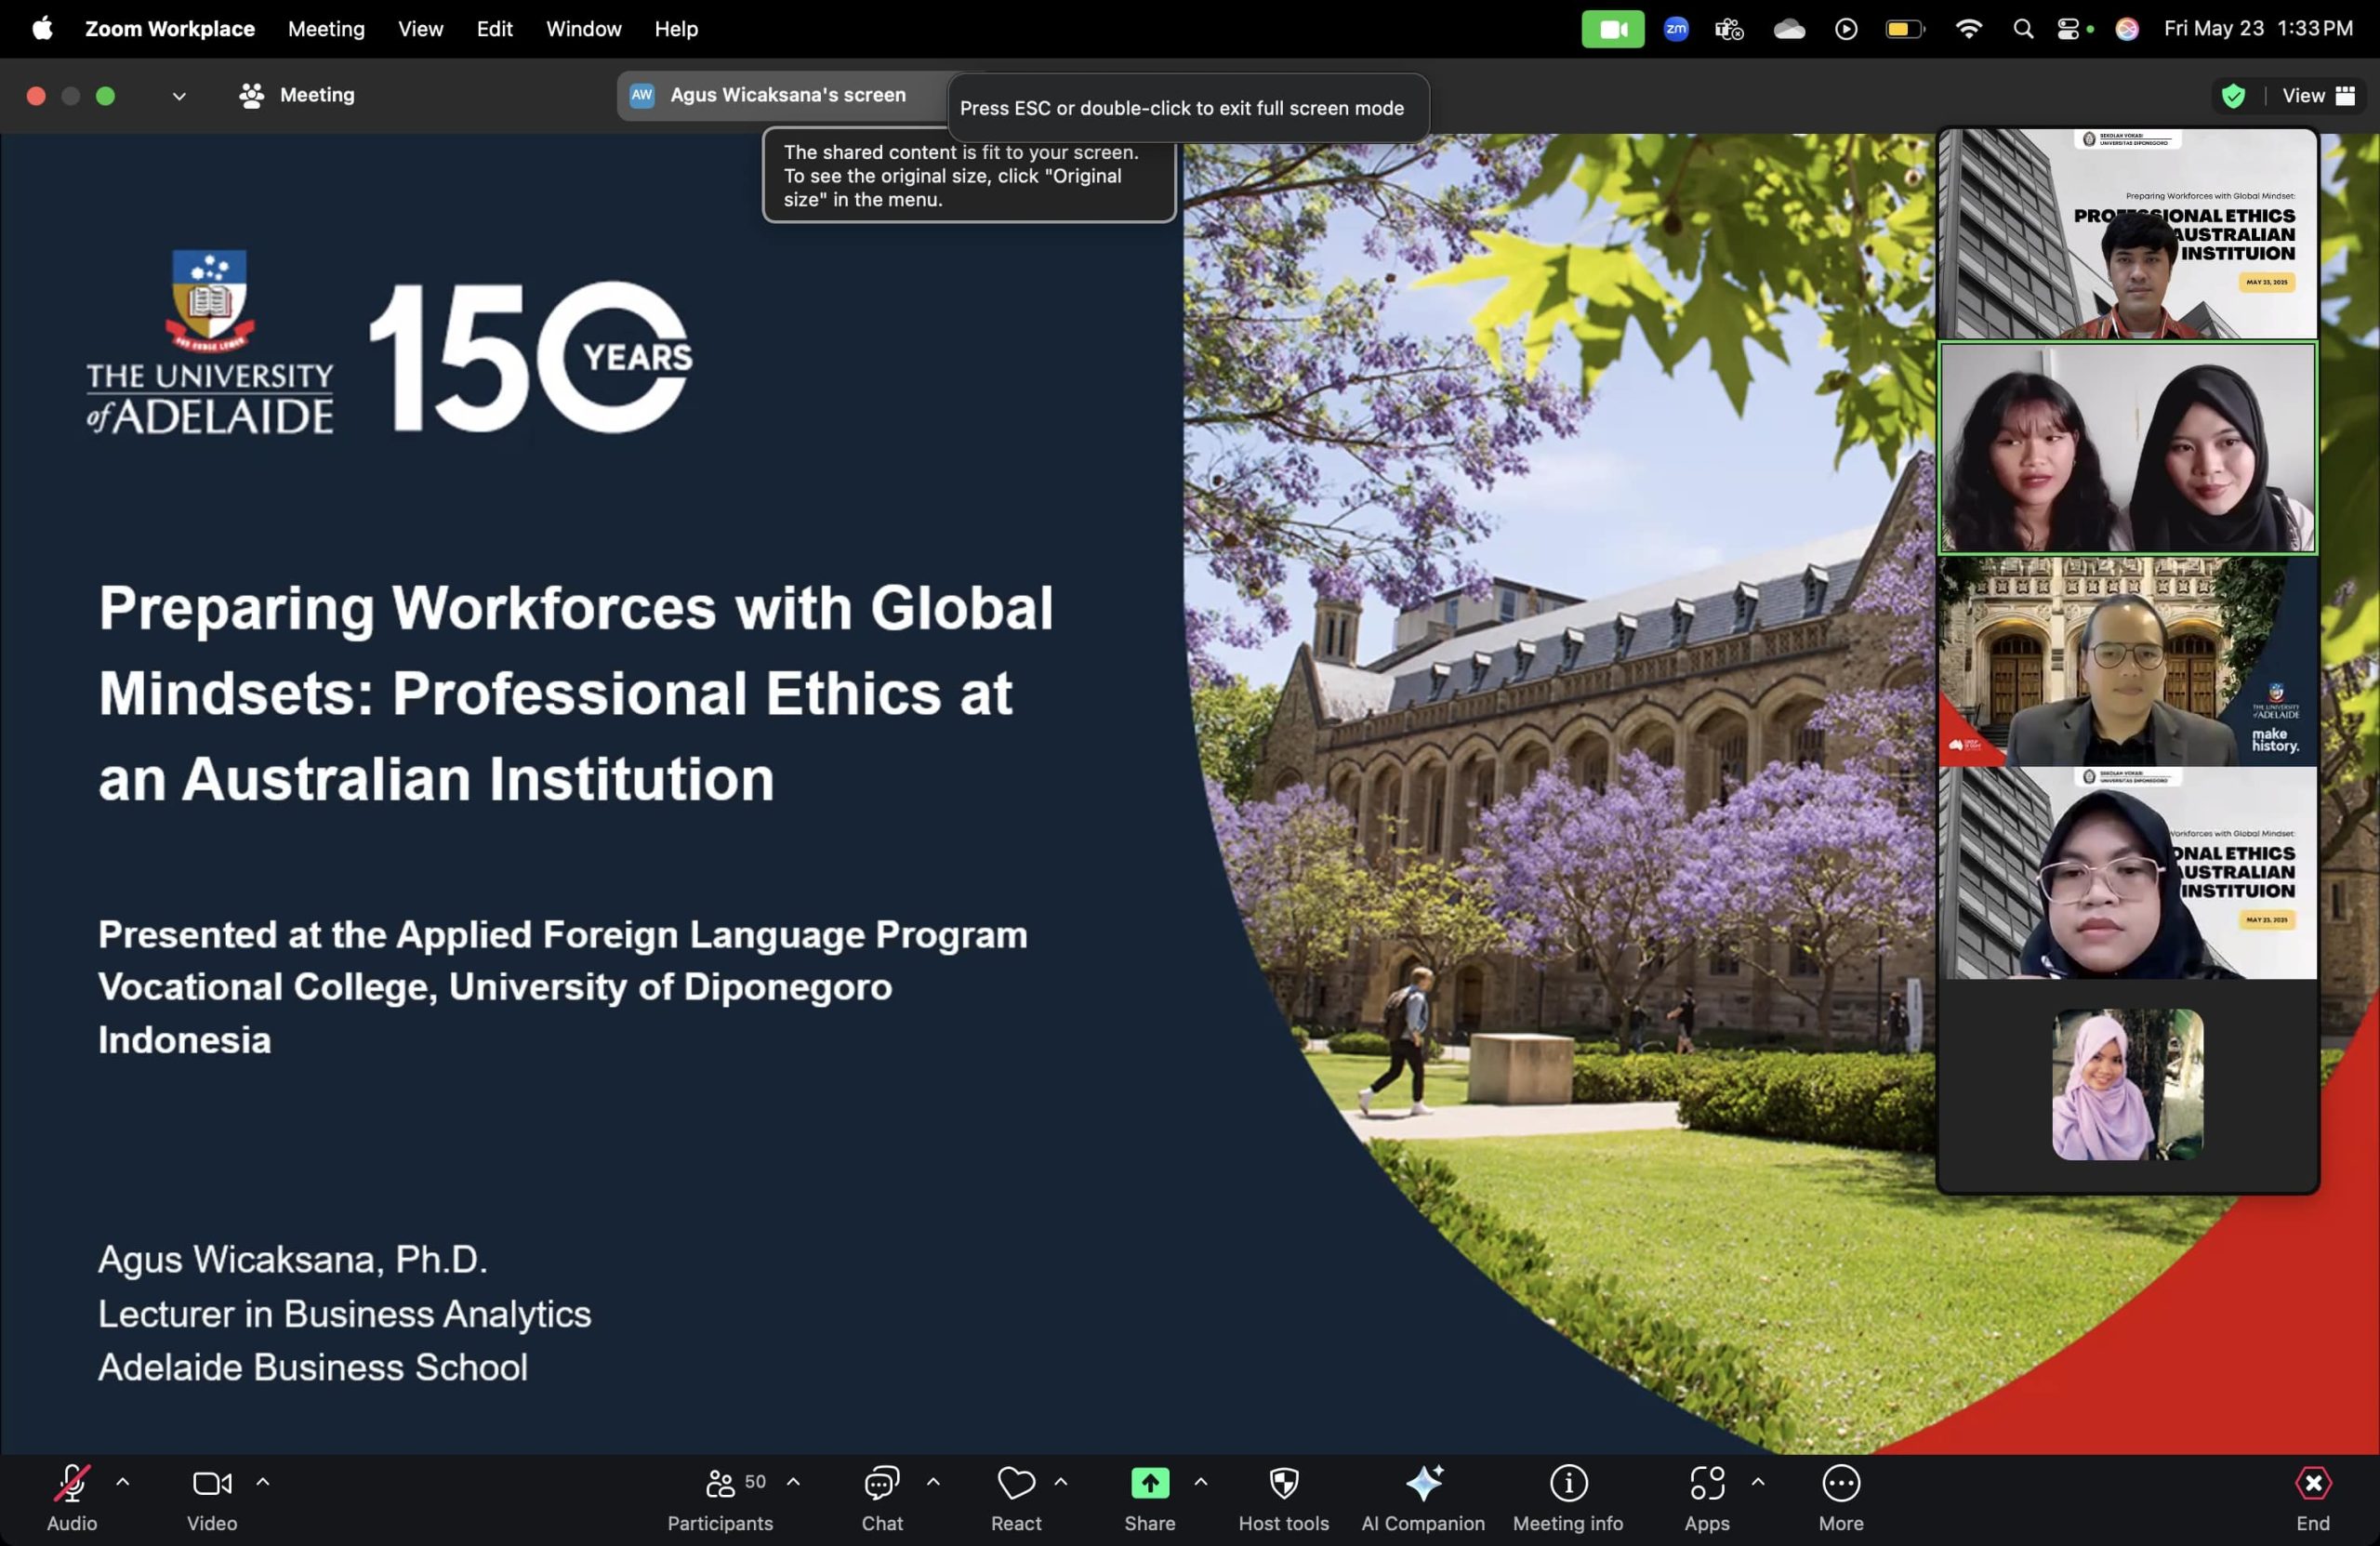Open the Window menu in menu bar
This screenshot has width=2380, height=1546.
tap(583, 29)
